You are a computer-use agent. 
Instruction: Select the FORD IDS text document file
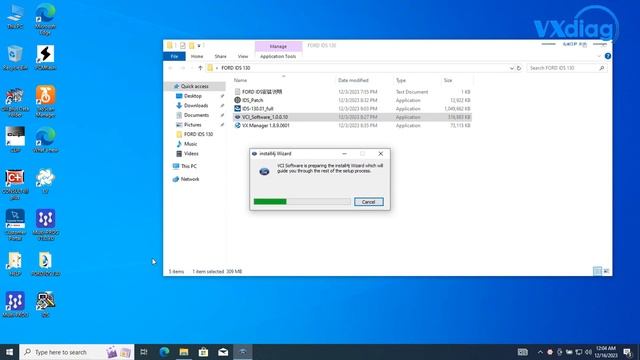(x=262, y=92)
